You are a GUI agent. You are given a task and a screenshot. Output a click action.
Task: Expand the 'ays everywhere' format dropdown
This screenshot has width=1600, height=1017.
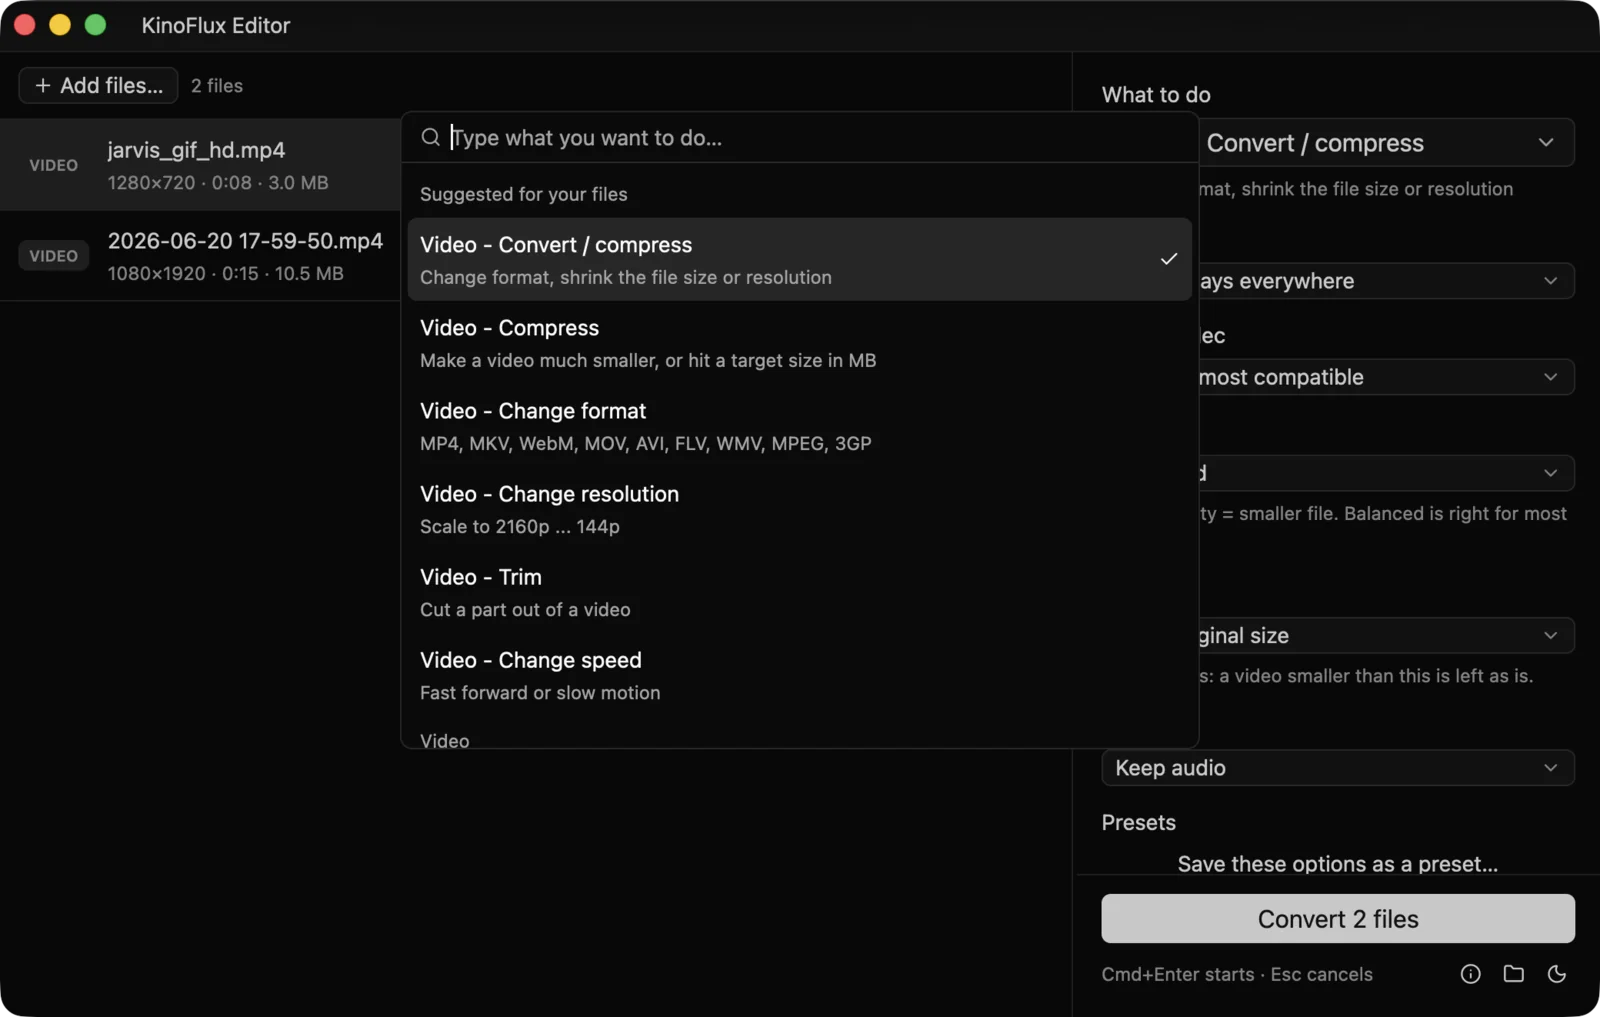[x=1385, y=281]
